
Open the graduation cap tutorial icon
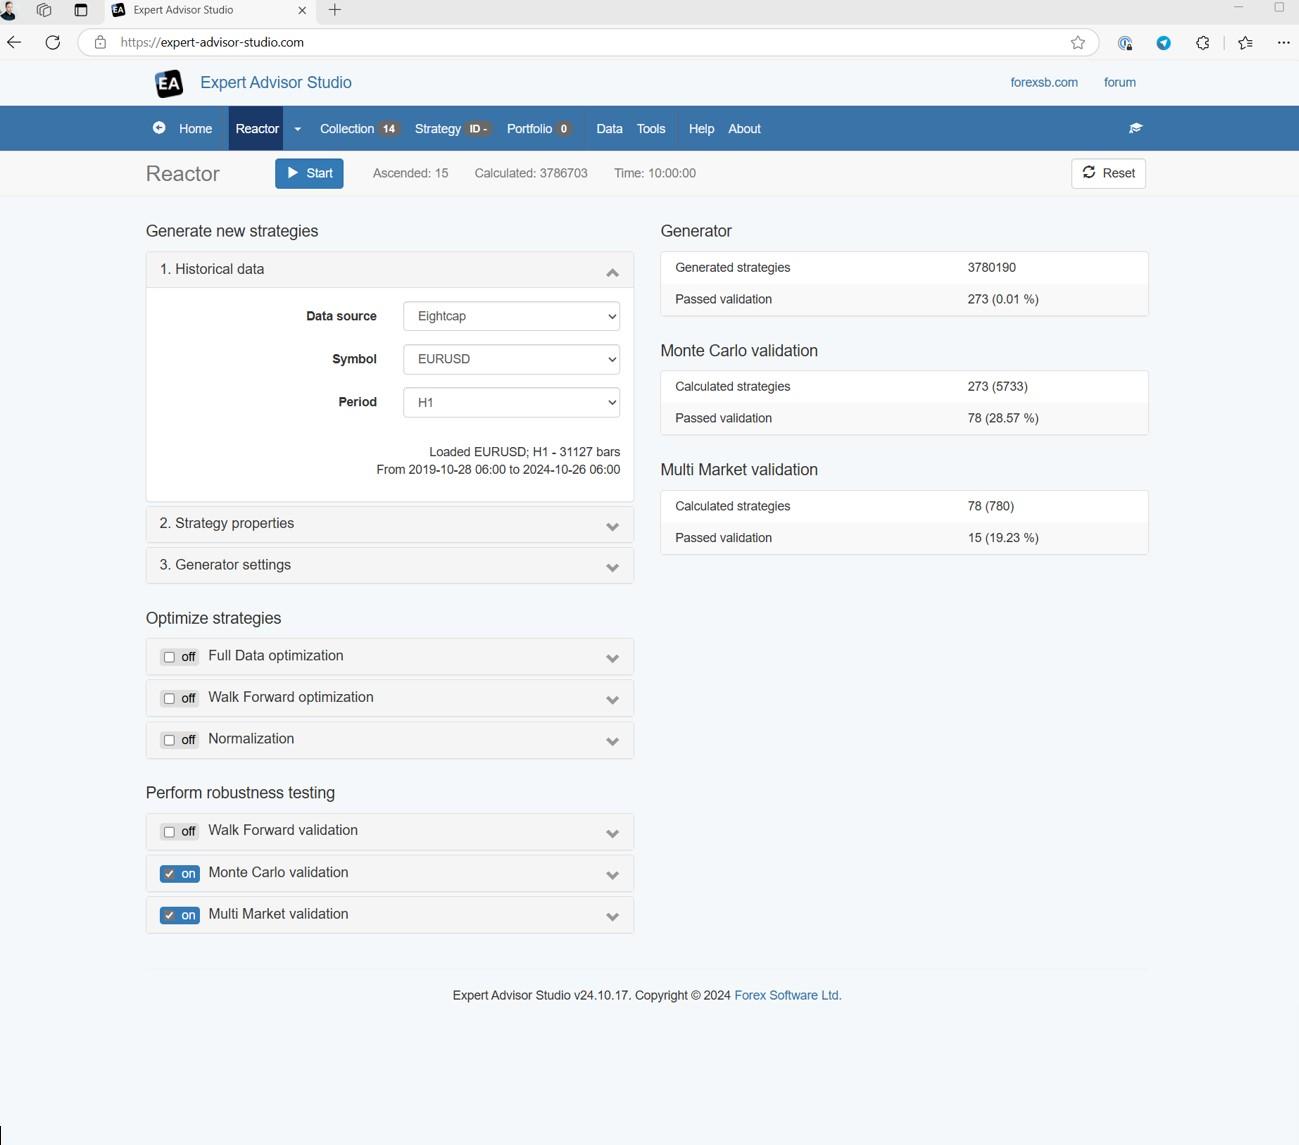pos(1135,128)
